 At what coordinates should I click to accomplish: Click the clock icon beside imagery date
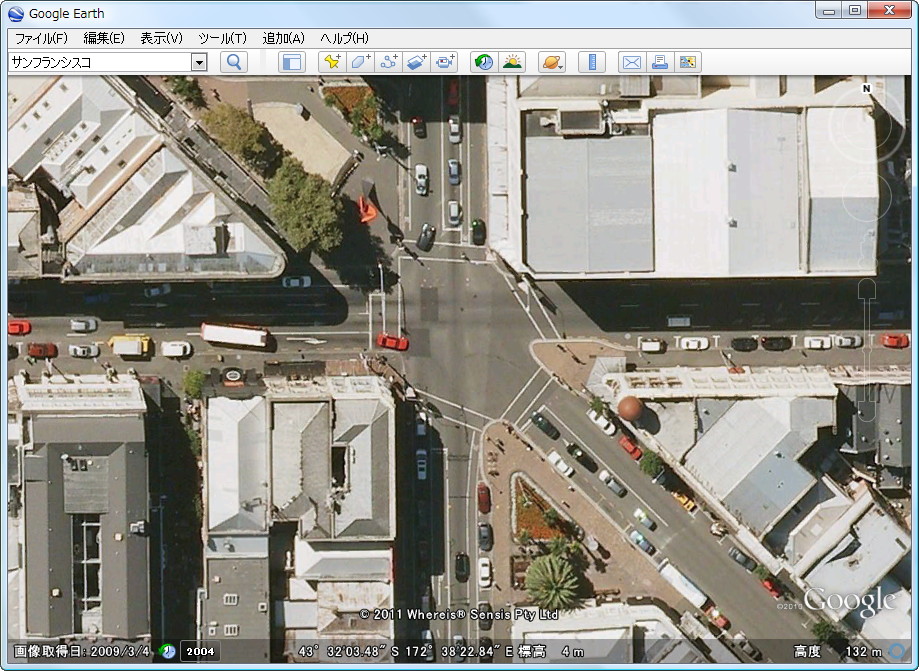(x=168, y=651)
